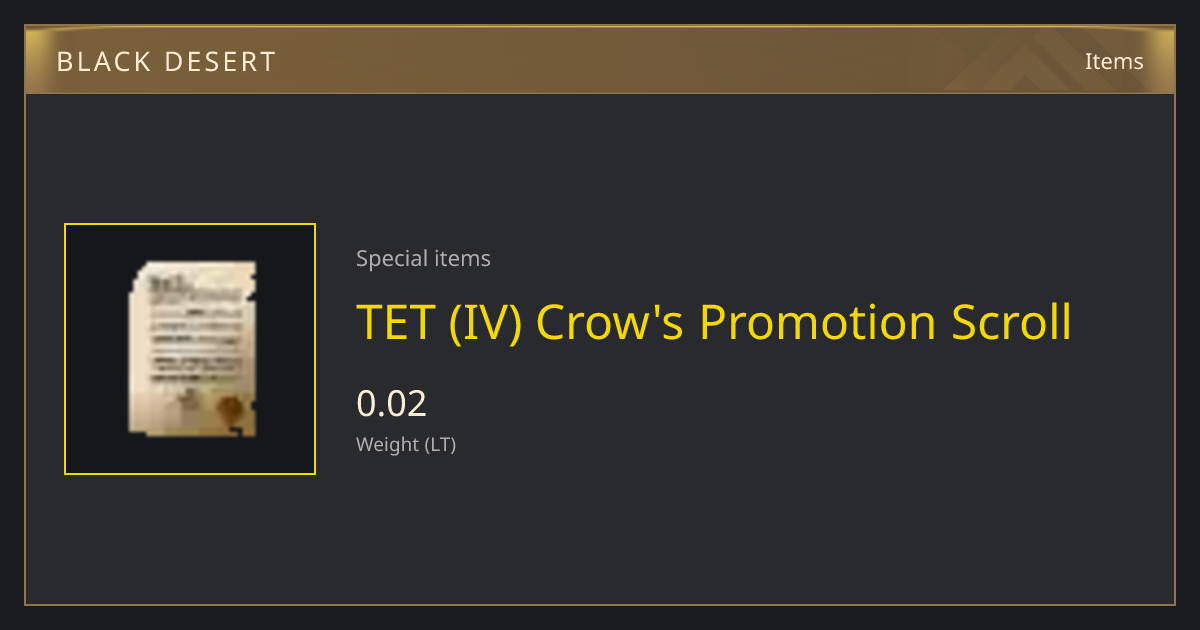Click the torn top edge of the parchment icon

[x=195, y=268]
